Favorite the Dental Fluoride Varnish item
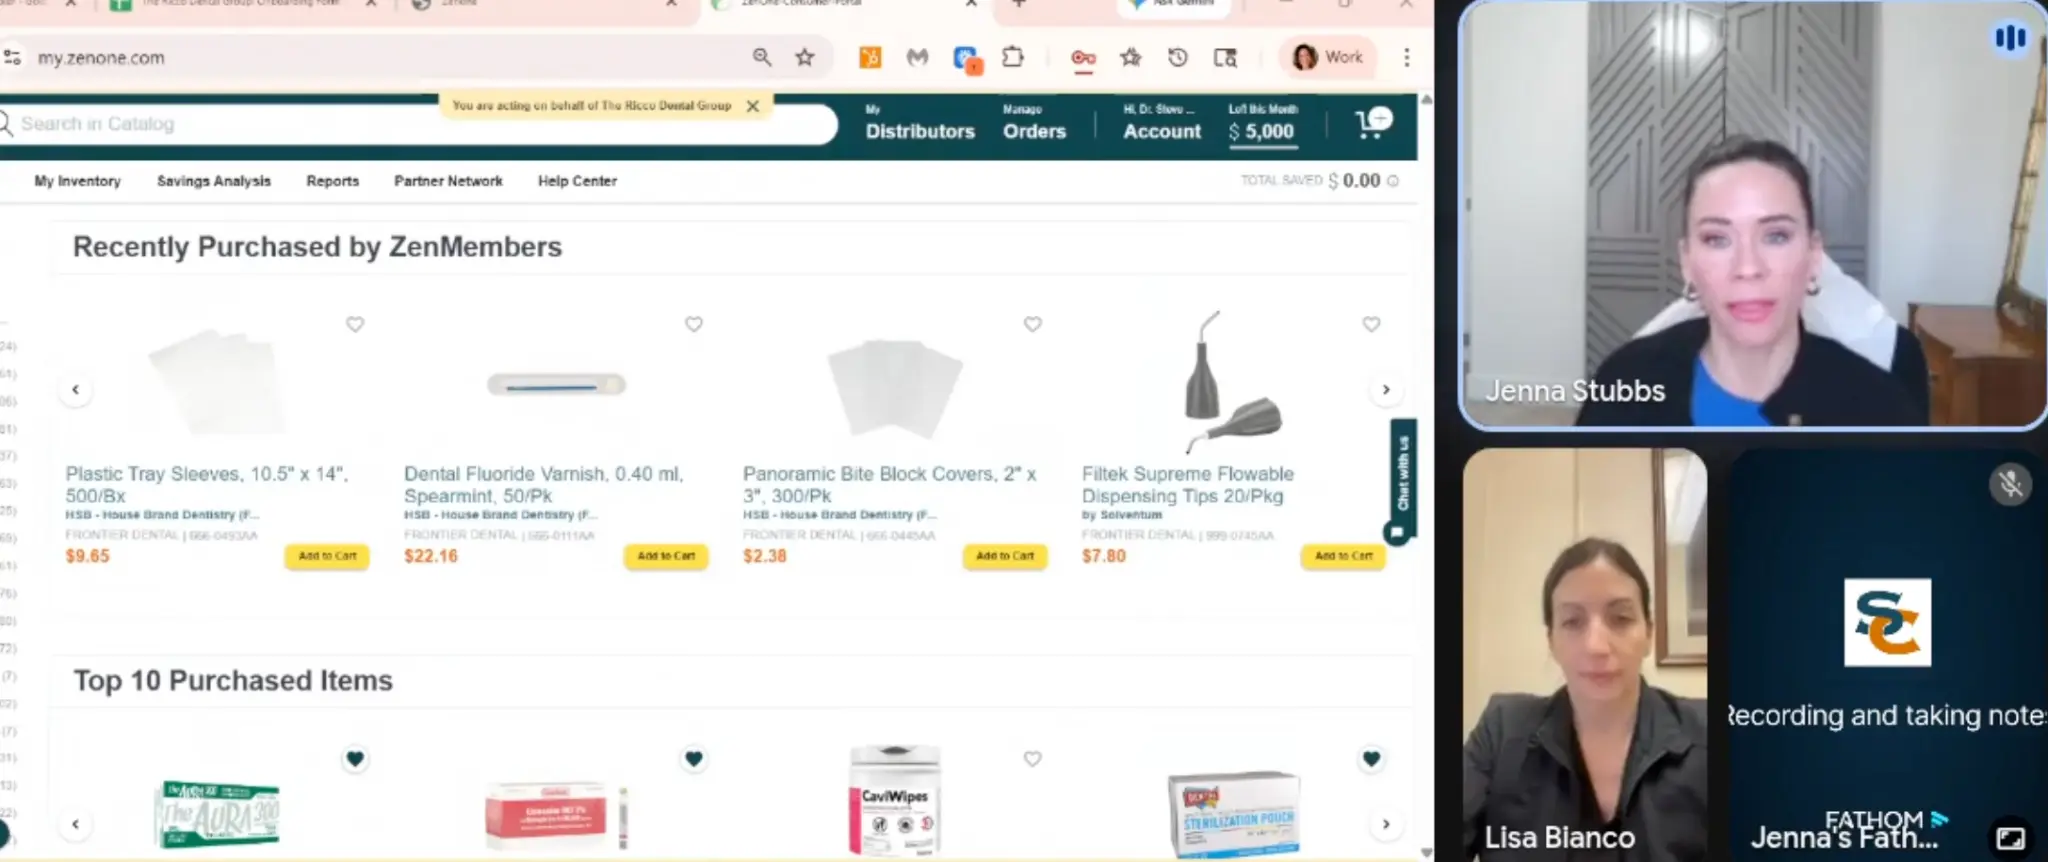This screenshot has height=862, width=2048. 694,324
